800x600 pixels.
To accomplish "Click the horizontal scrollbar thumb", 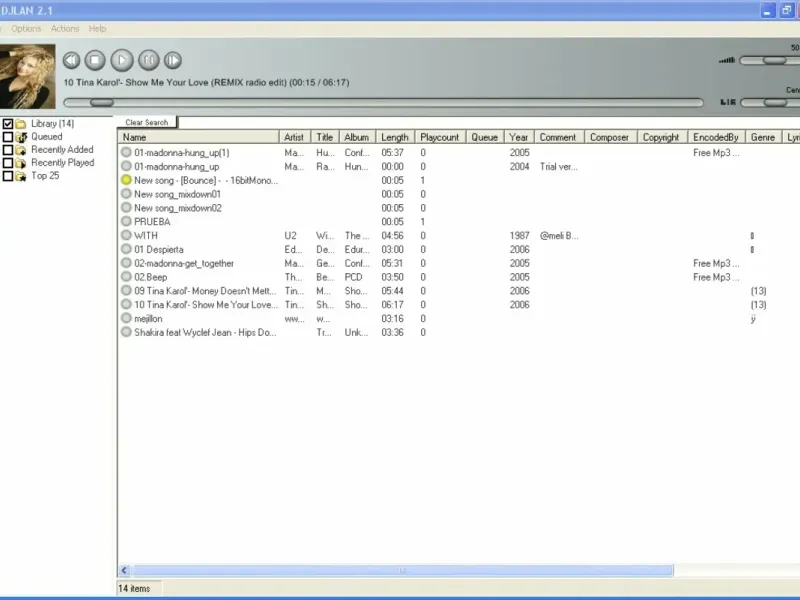I will (x=402, y=570).
